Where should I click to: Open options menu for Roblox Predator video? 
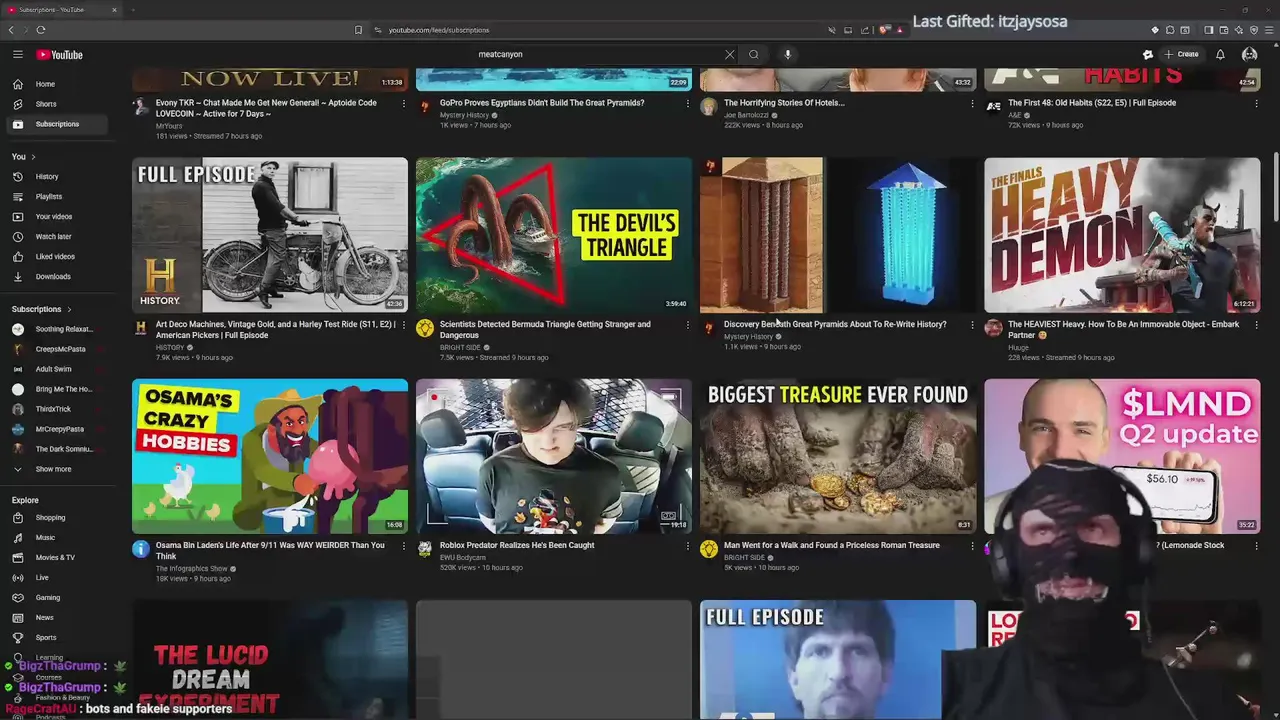point(688,546)
